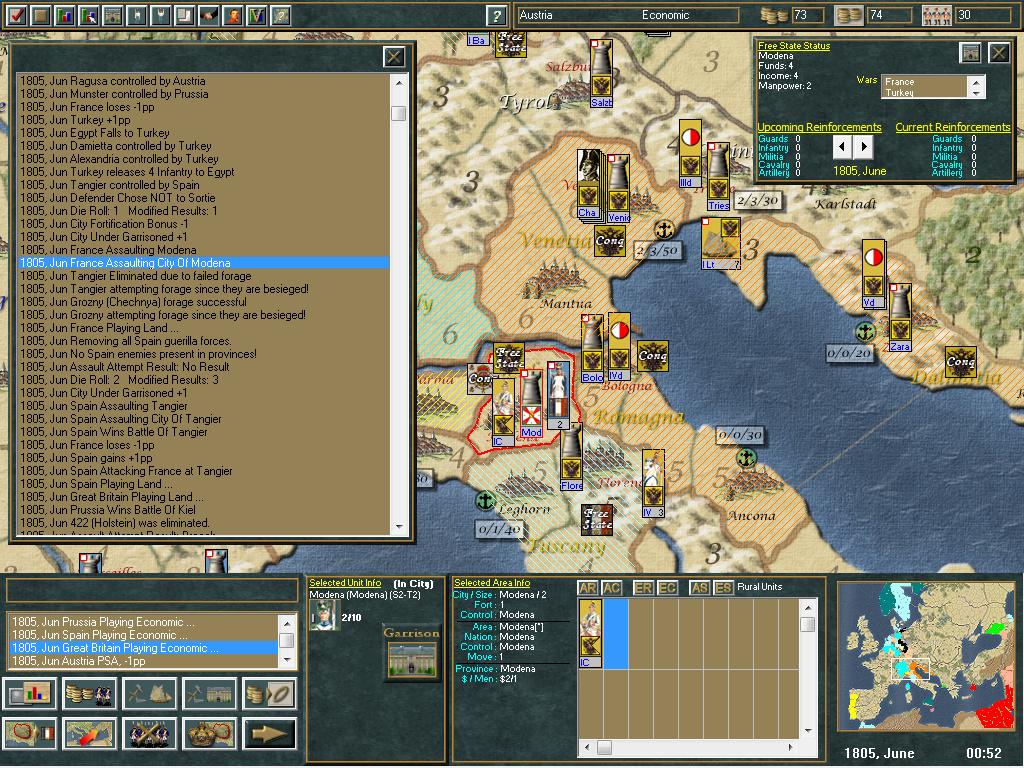Click the bar chart with cursor icon
Screen dimensions: 1024x768
click(x=89, y=15)
